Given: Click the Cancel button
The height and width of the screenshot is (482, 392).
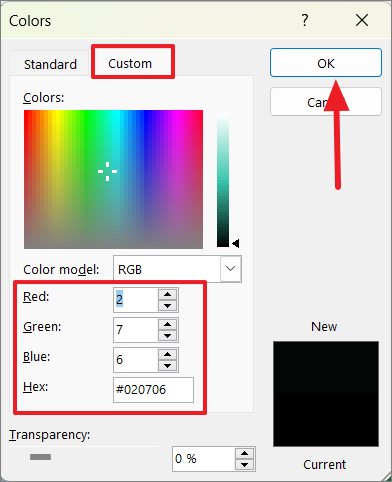Looking at the screenshot, I should [x=326, y=102].
